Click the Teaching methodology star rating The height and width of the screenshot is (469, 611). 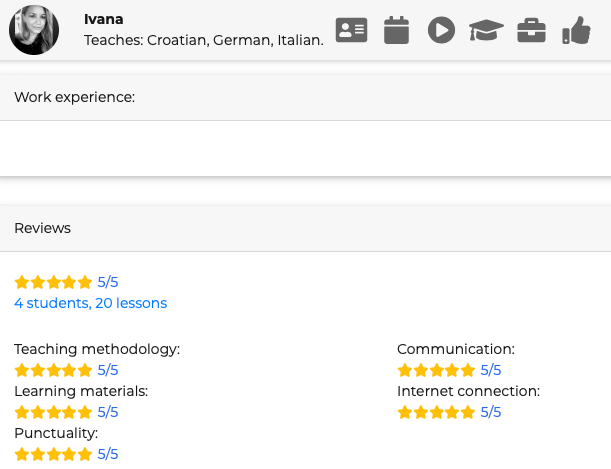click(x=53, y=370)
